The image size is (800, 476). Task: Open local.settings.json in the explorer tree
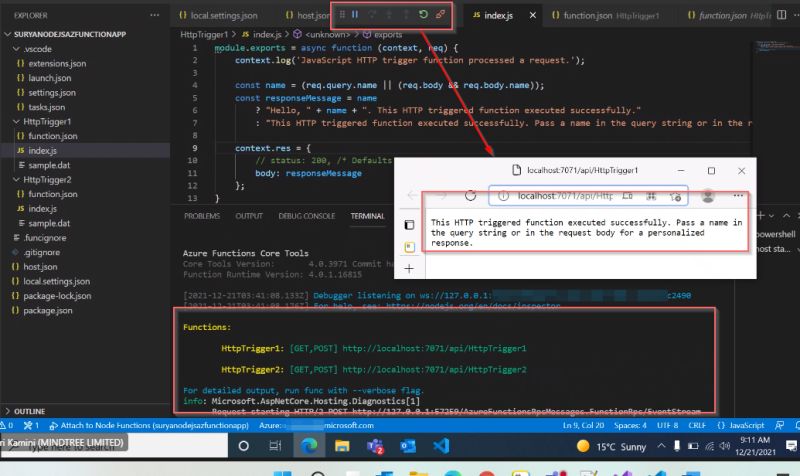[56, 282]
